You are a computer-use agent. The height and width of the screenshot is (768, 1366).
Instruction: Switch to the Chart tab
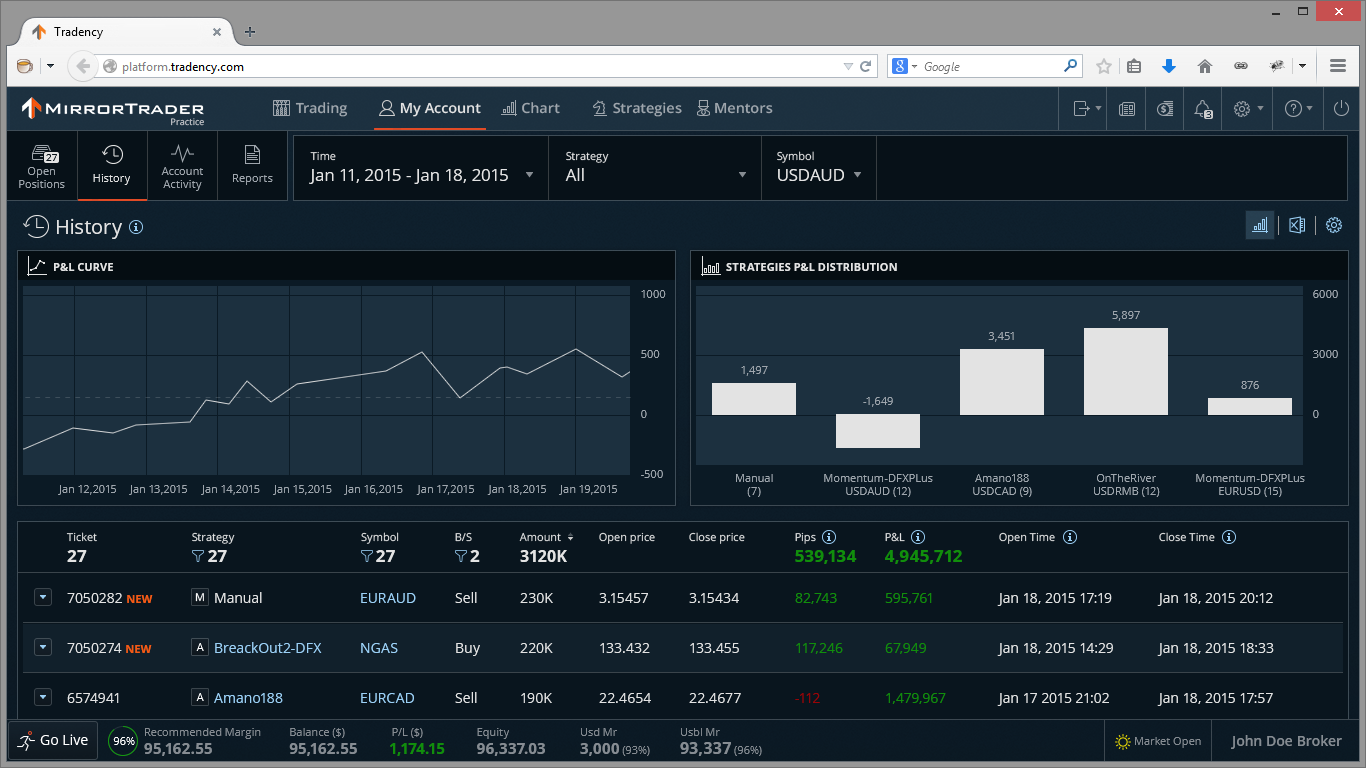[x=531, y=108]
